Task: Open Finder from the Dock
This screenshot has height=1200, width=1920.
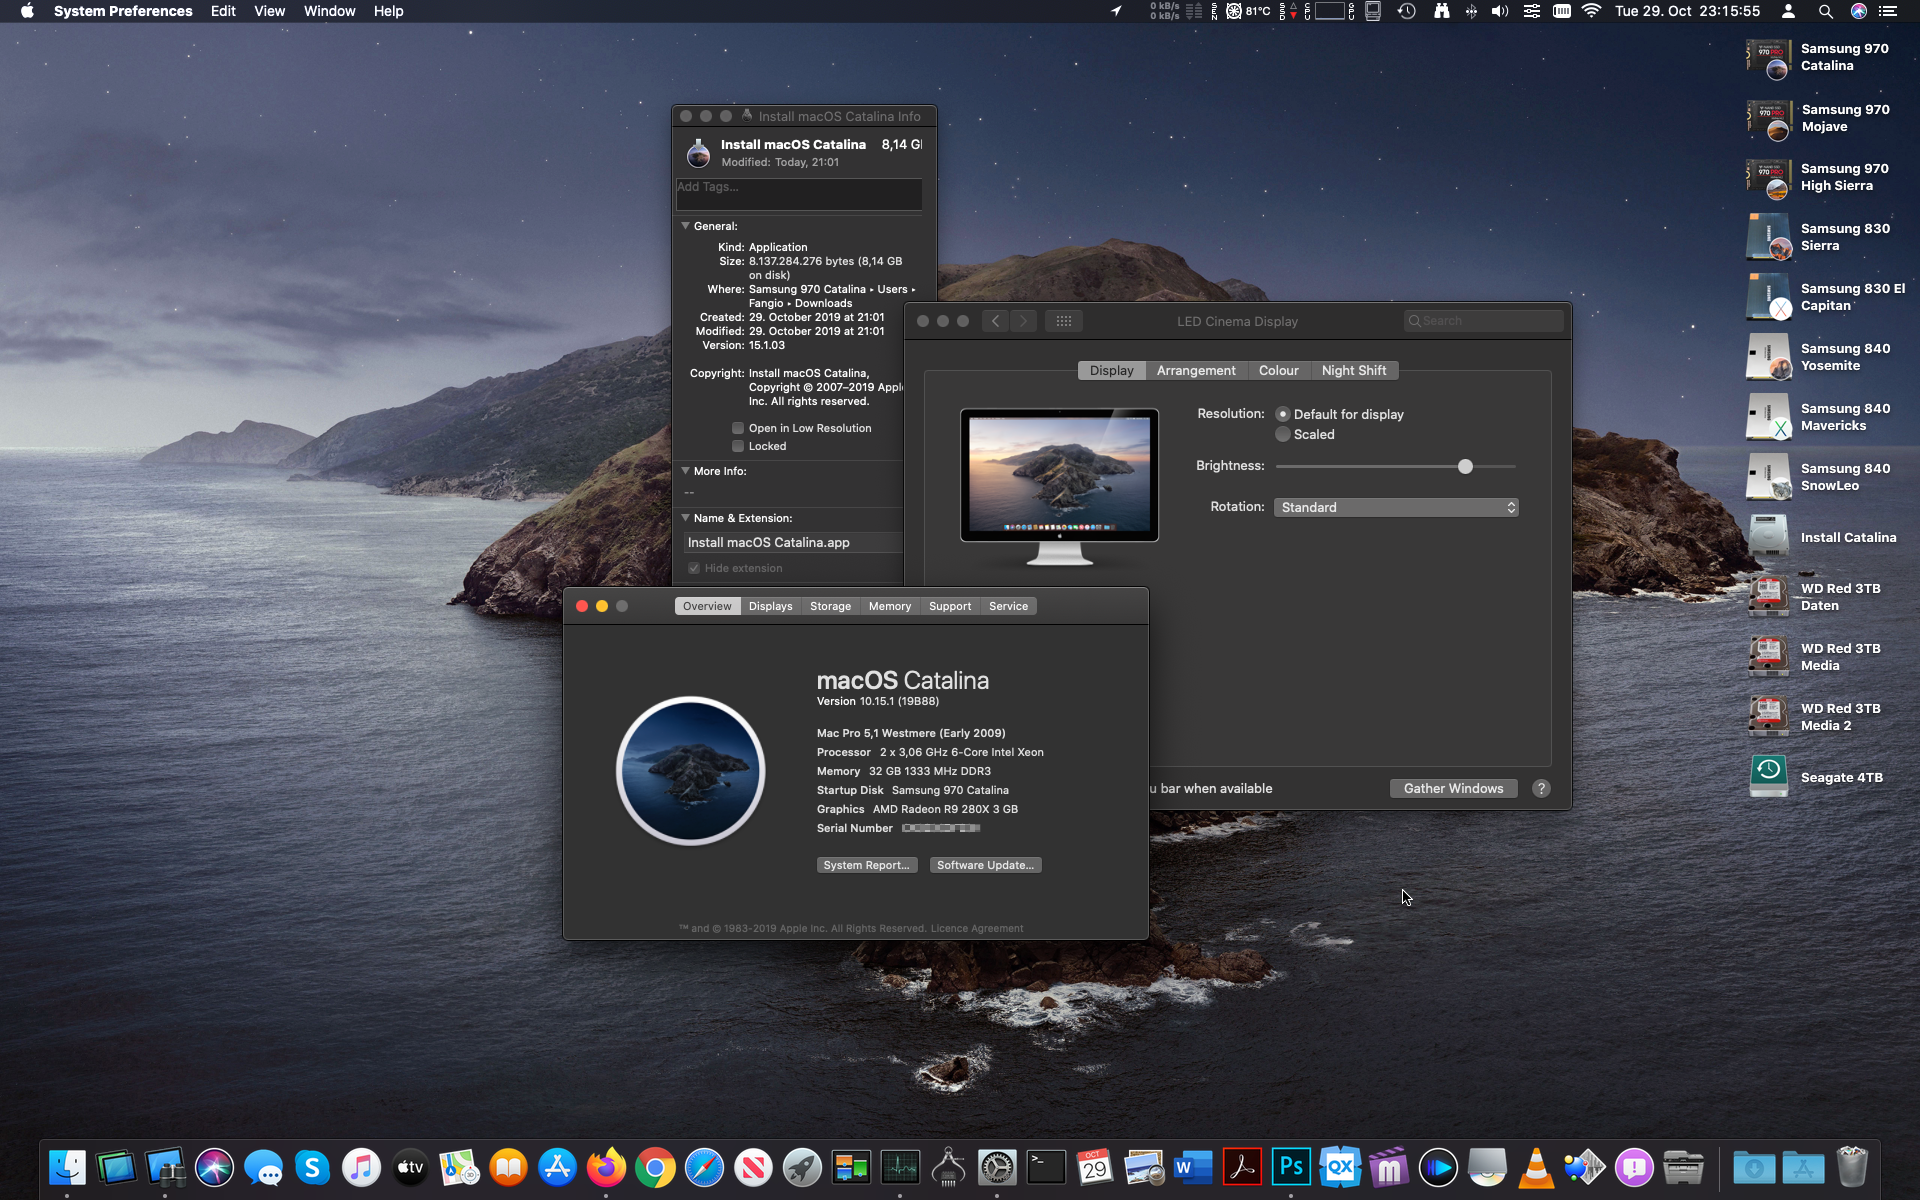Action: [x=67, y=1167]
